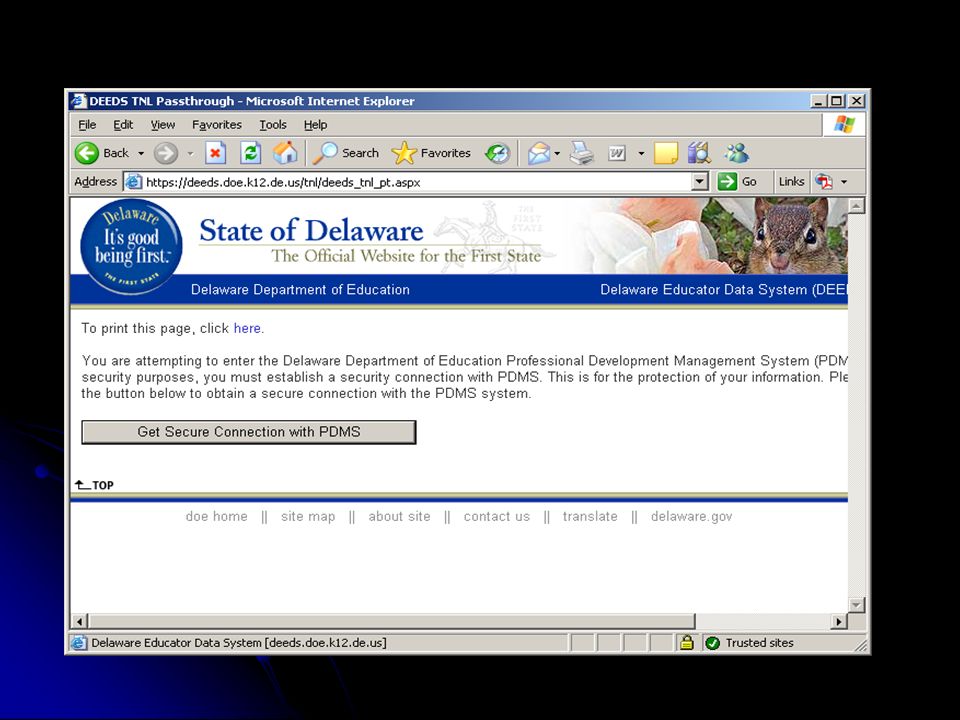960x720 pixels.
Task: Click the page icon beside the address
Action: tap(133, 182)
